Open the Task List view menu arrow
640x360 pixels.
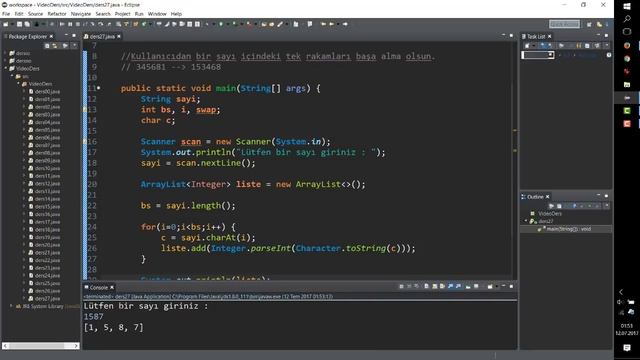point(607,45)
